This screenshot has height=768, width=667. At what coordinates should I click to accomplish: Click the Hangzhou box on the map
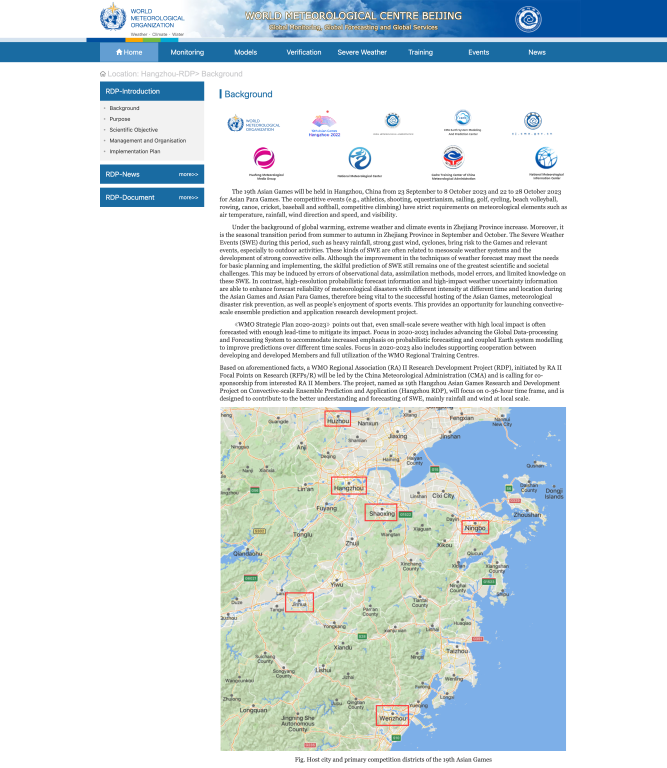[349, 486]
